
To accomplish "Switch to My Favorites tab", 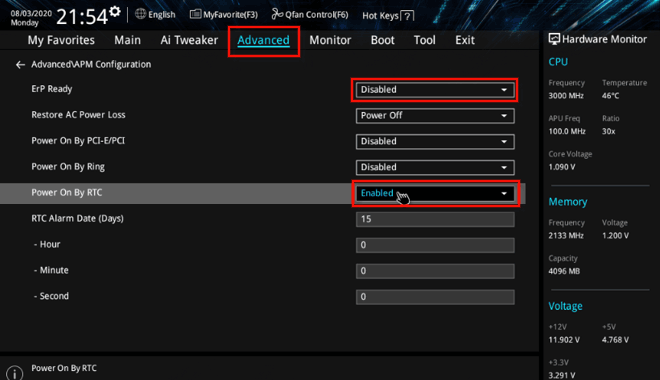I will [61, 40].
